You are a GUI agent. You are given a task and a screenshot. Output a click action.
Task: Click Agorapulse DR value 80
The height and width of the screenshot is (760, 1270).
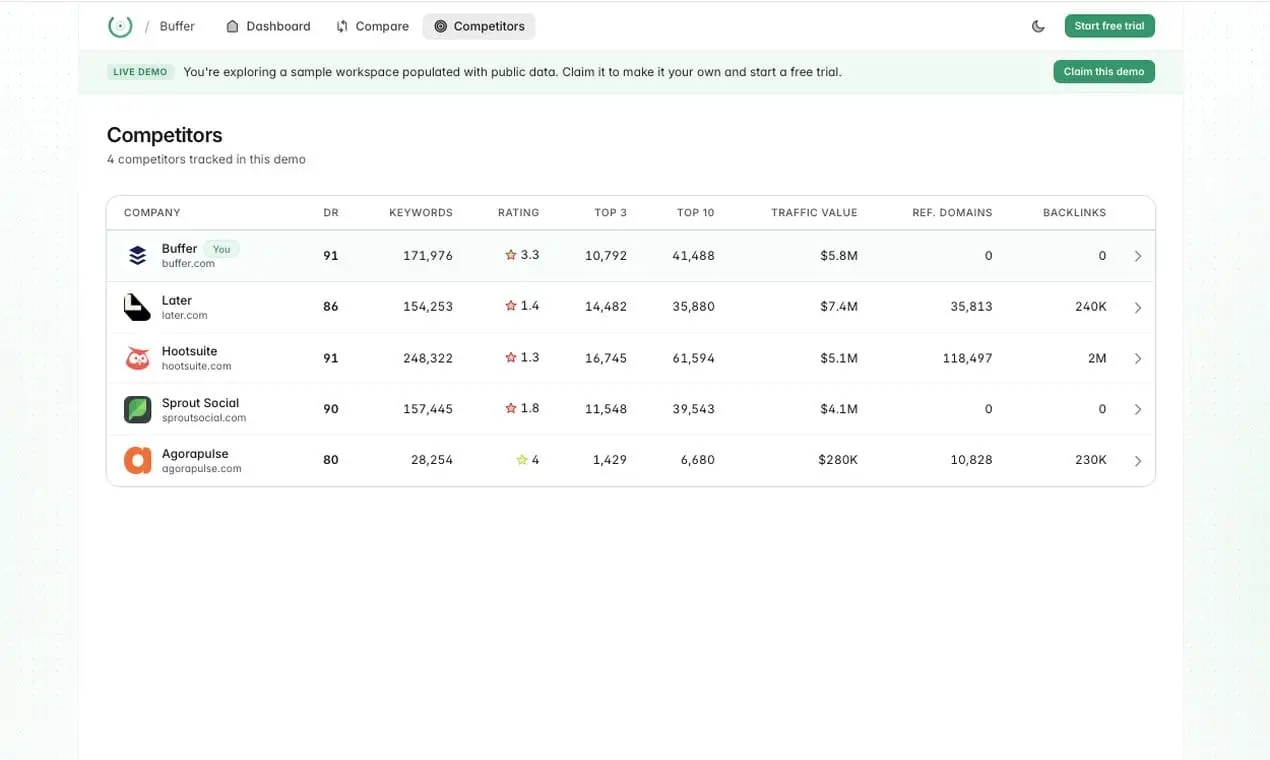331,460
